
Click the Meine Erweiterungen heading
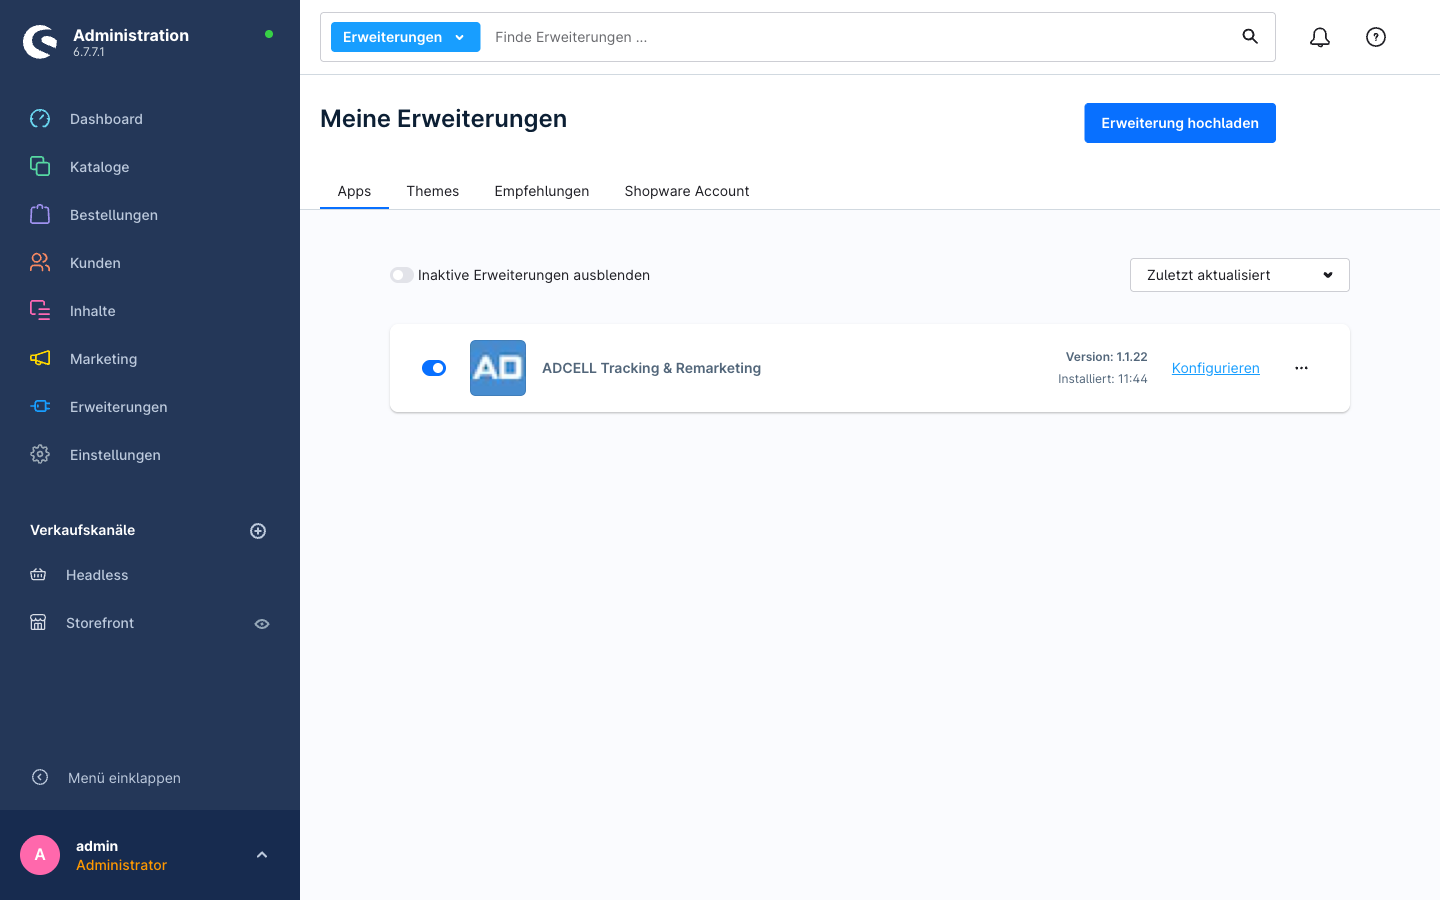[443, 119]
